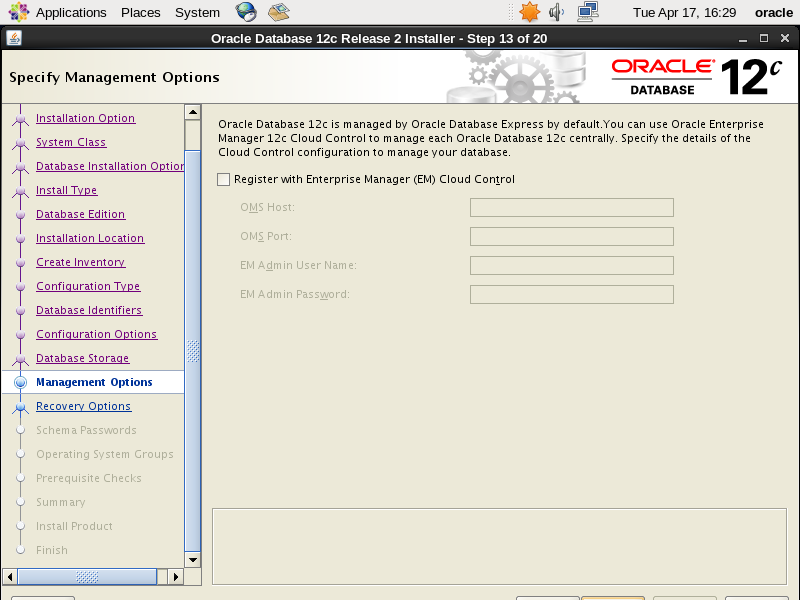Click the orange update notification icon
The width and height of the screenshot is (800, 600).
pyautogui.click(x=529, y=12)
